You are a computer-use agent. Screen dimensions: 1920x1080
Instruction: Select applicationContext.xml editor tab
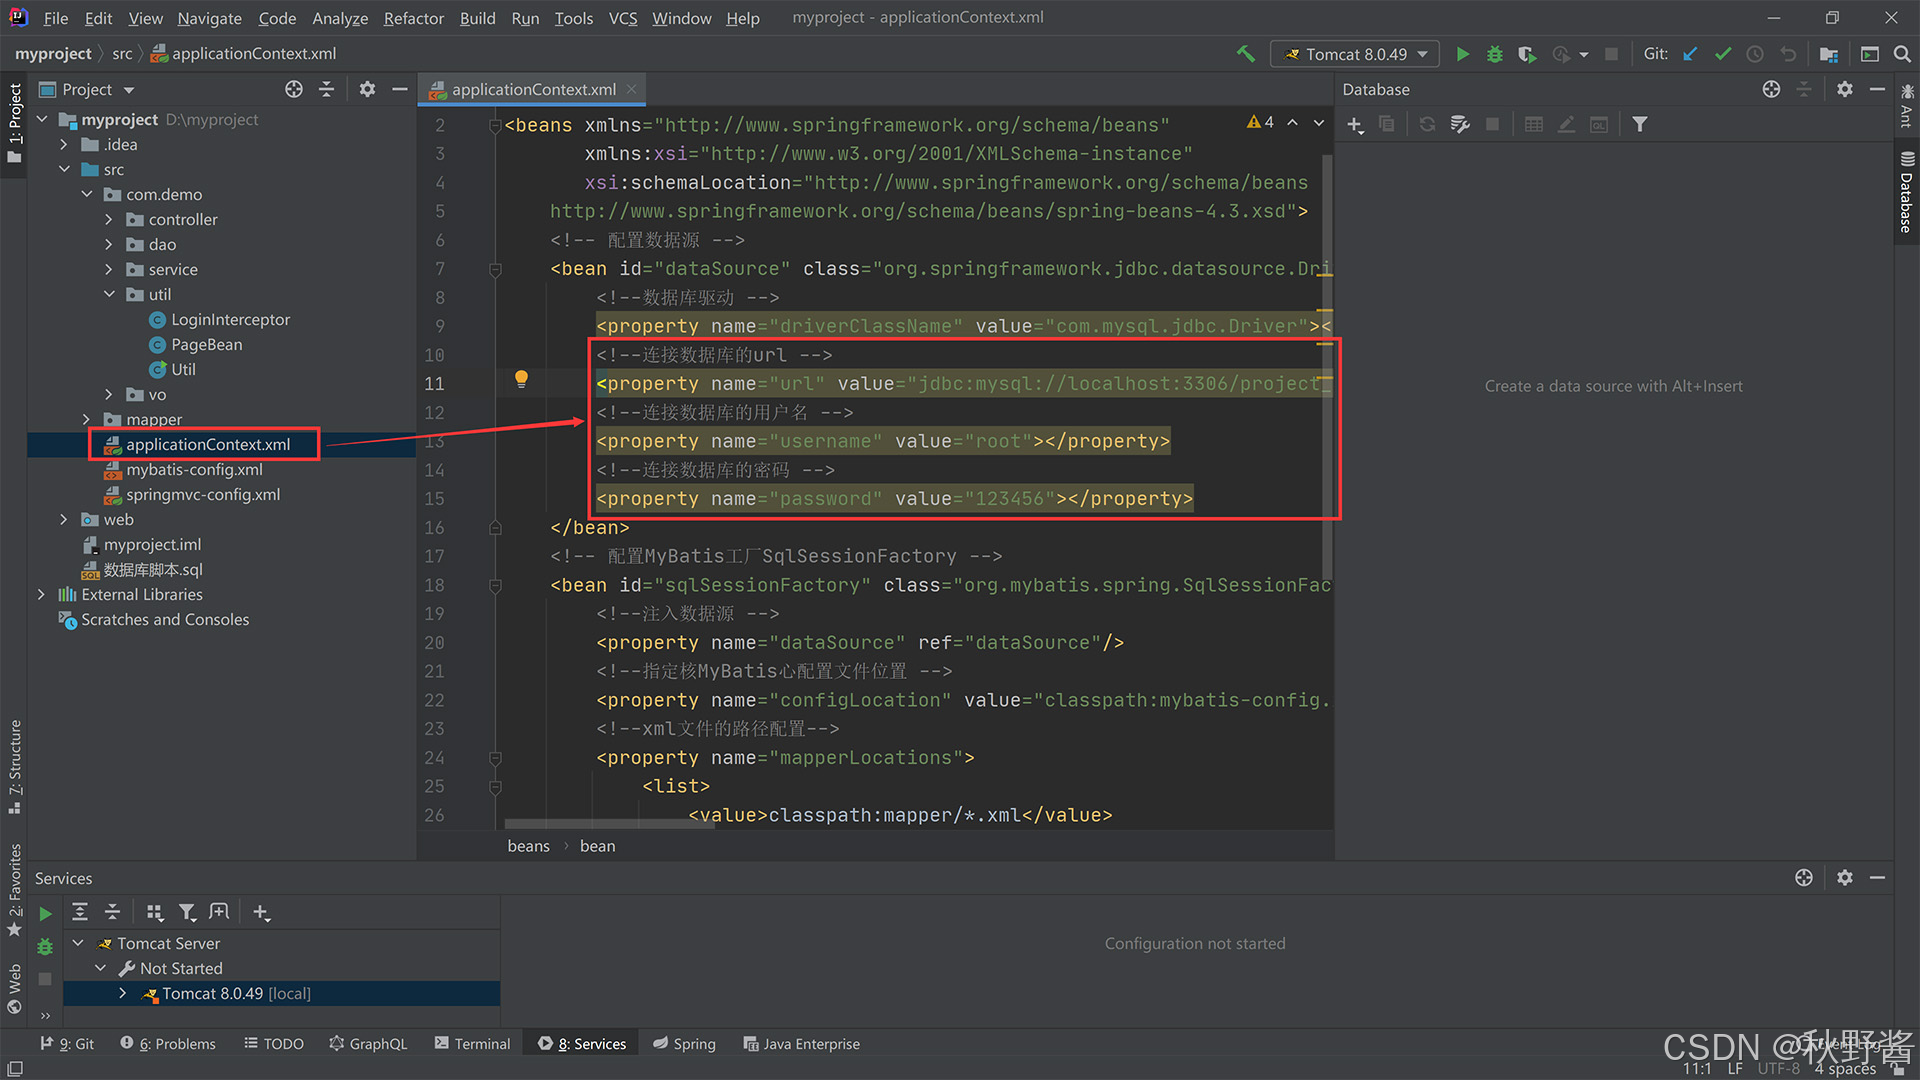click(x=533, y=89)
